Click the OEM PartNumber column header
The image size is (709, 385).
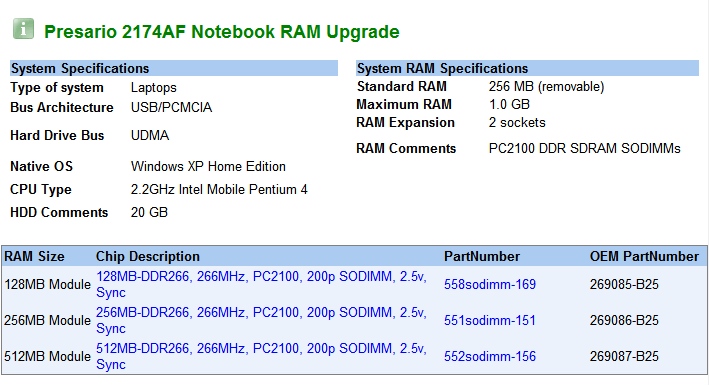click(644, 257)
